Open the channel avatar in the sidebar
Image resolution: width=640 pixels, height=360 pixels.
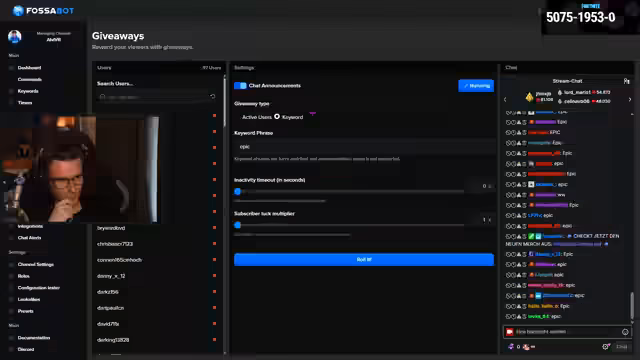pos(15,37)
